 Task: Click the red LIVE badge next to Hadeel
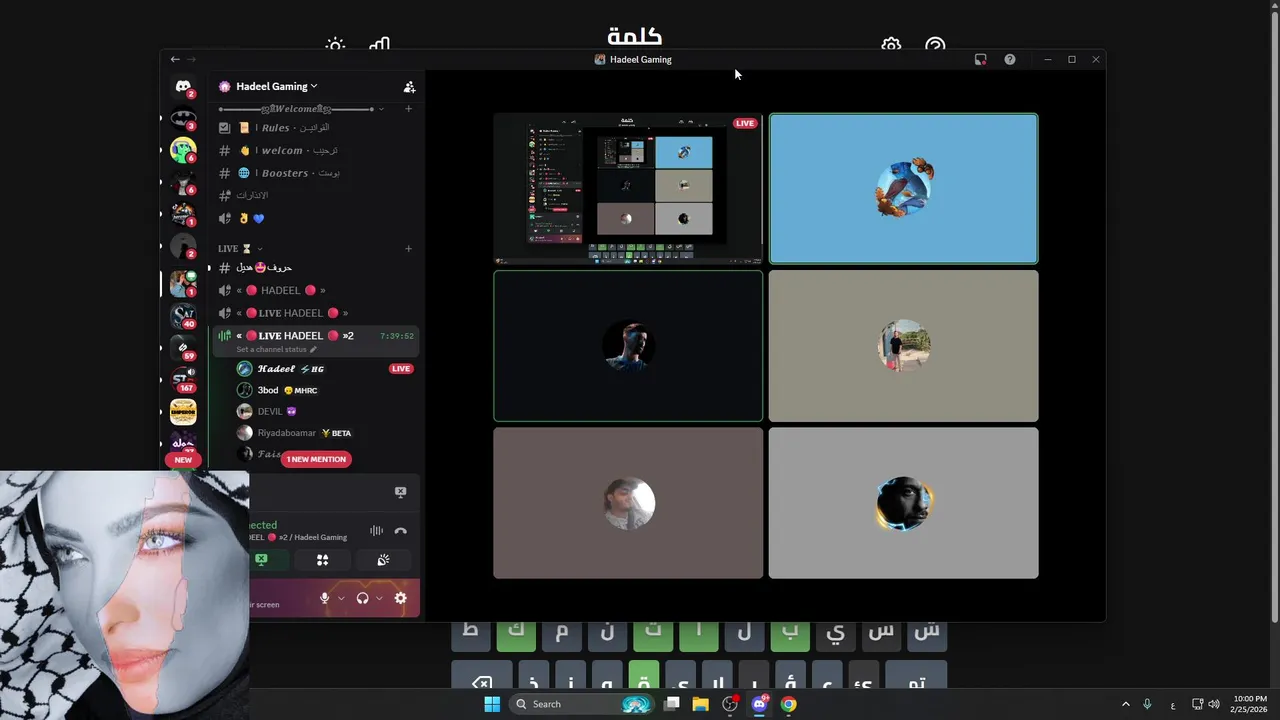coord(401,369)
